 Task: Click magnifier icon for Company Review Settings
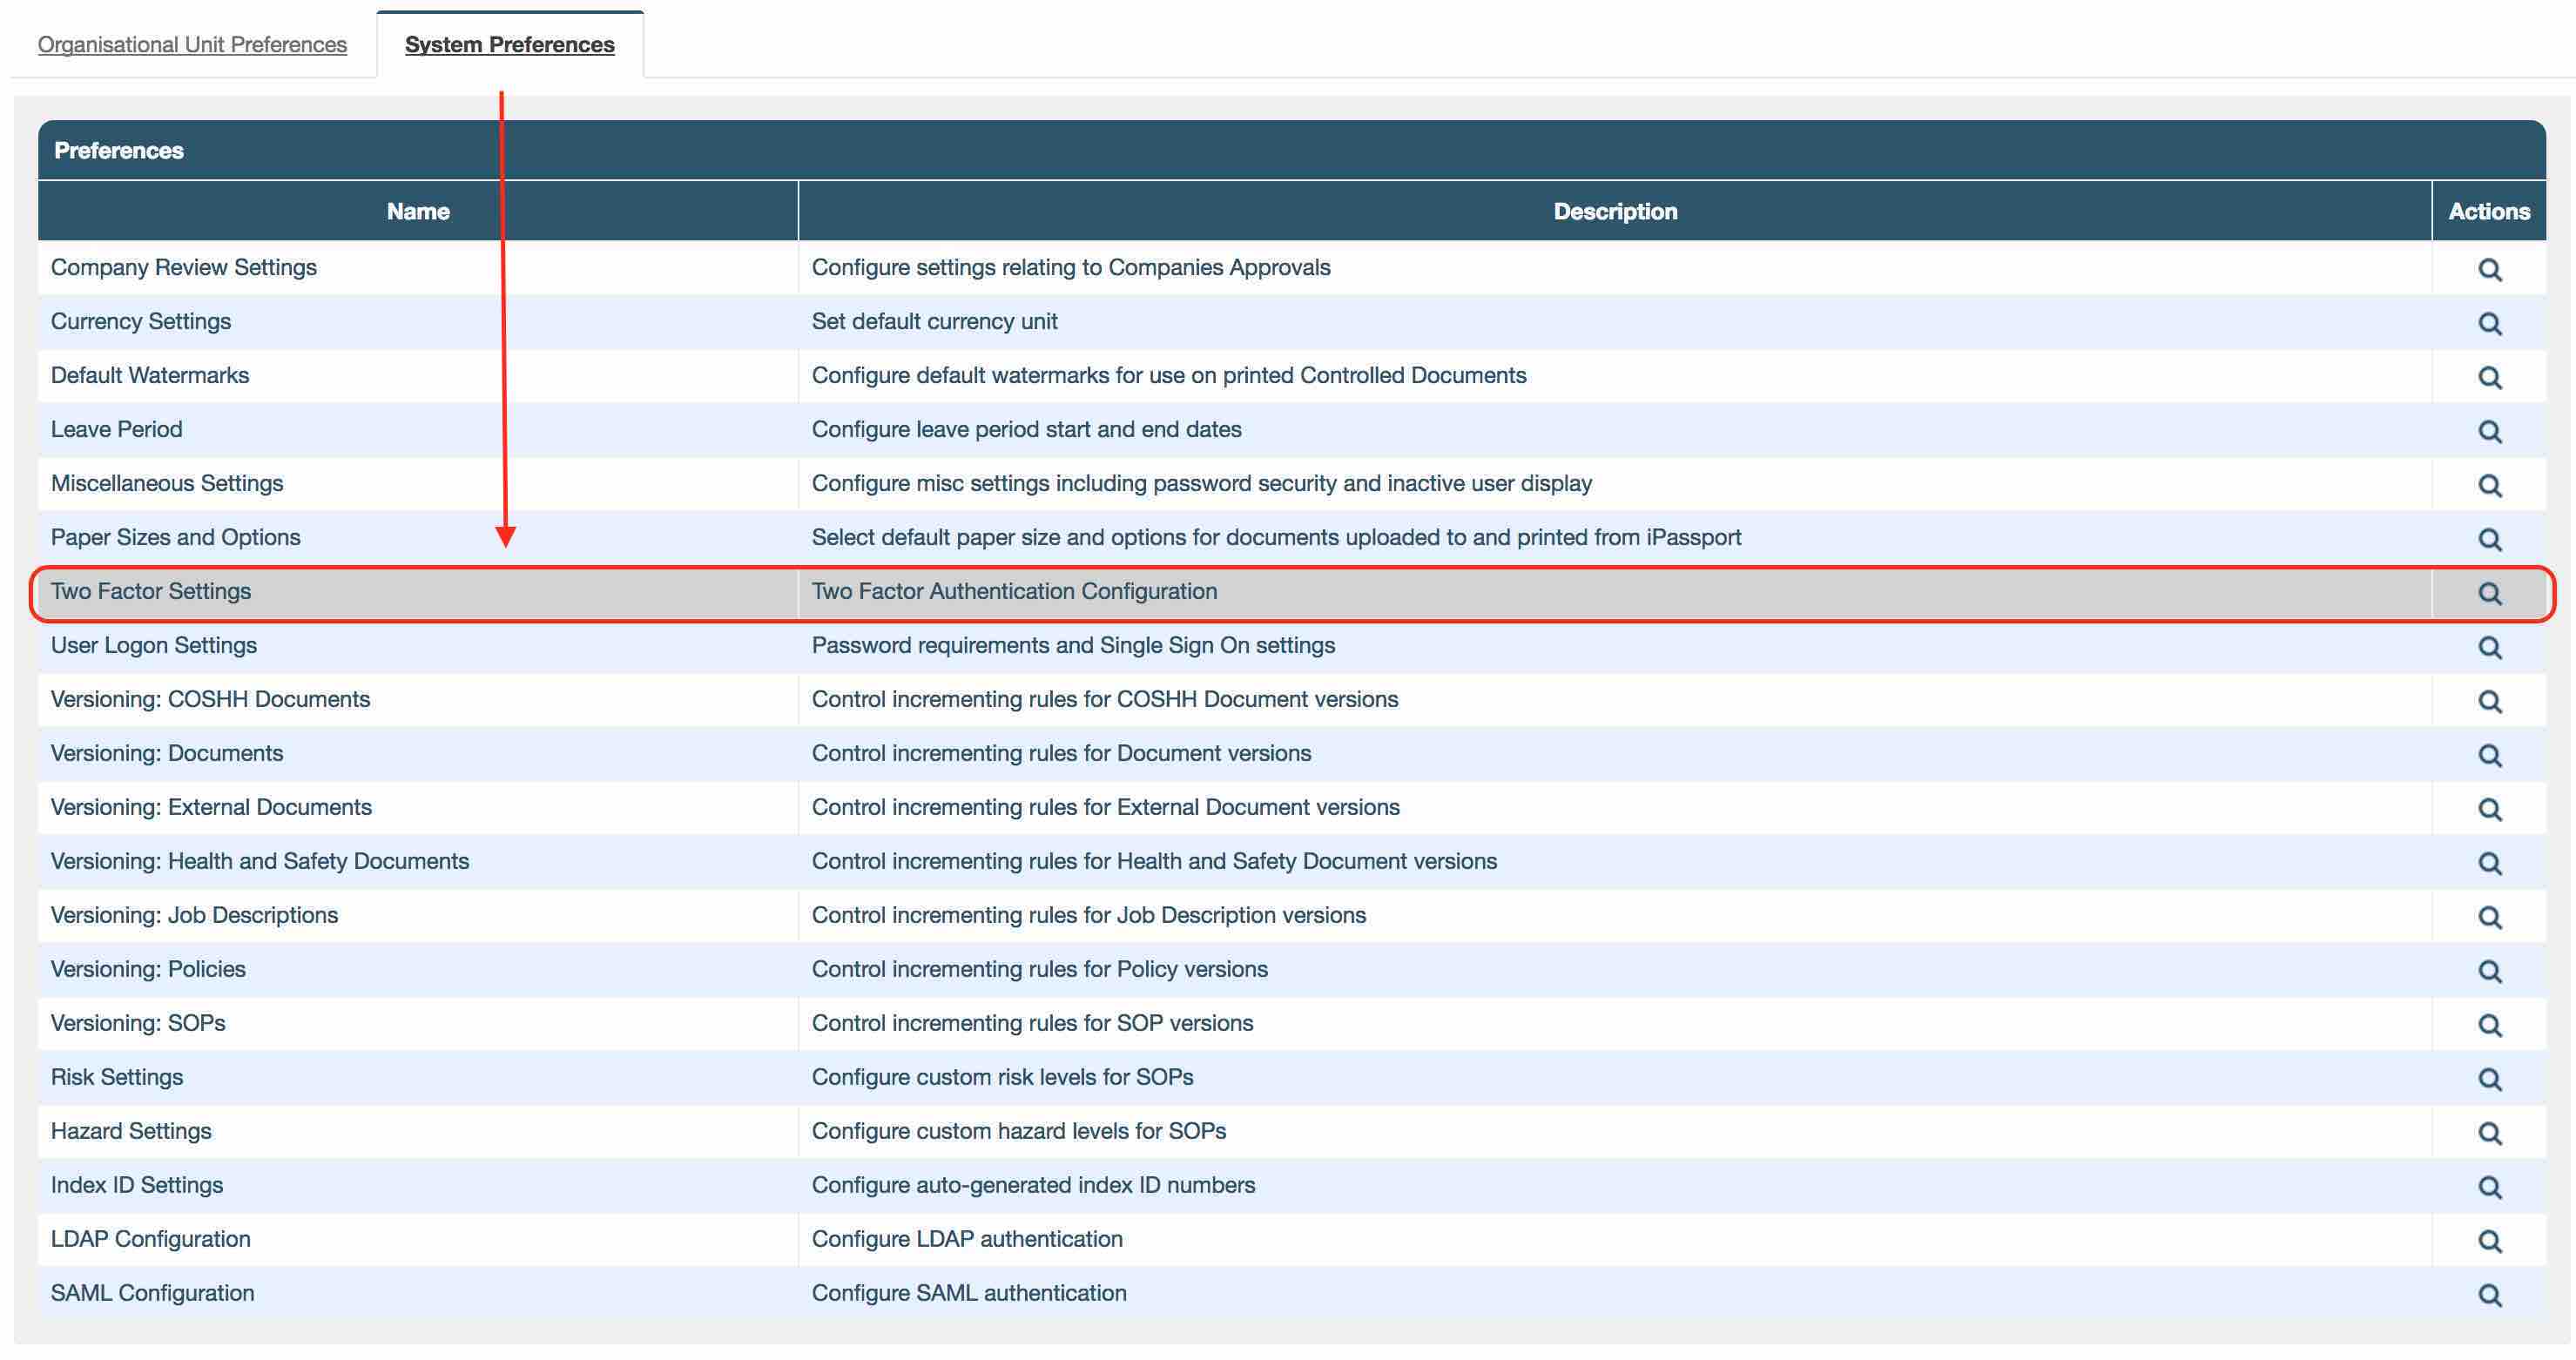tap(2489, 270)
